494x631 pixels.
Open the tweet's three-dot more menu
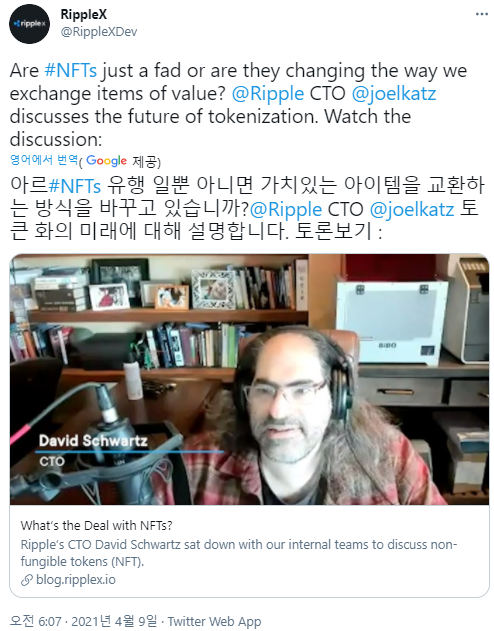coord(481,14)
